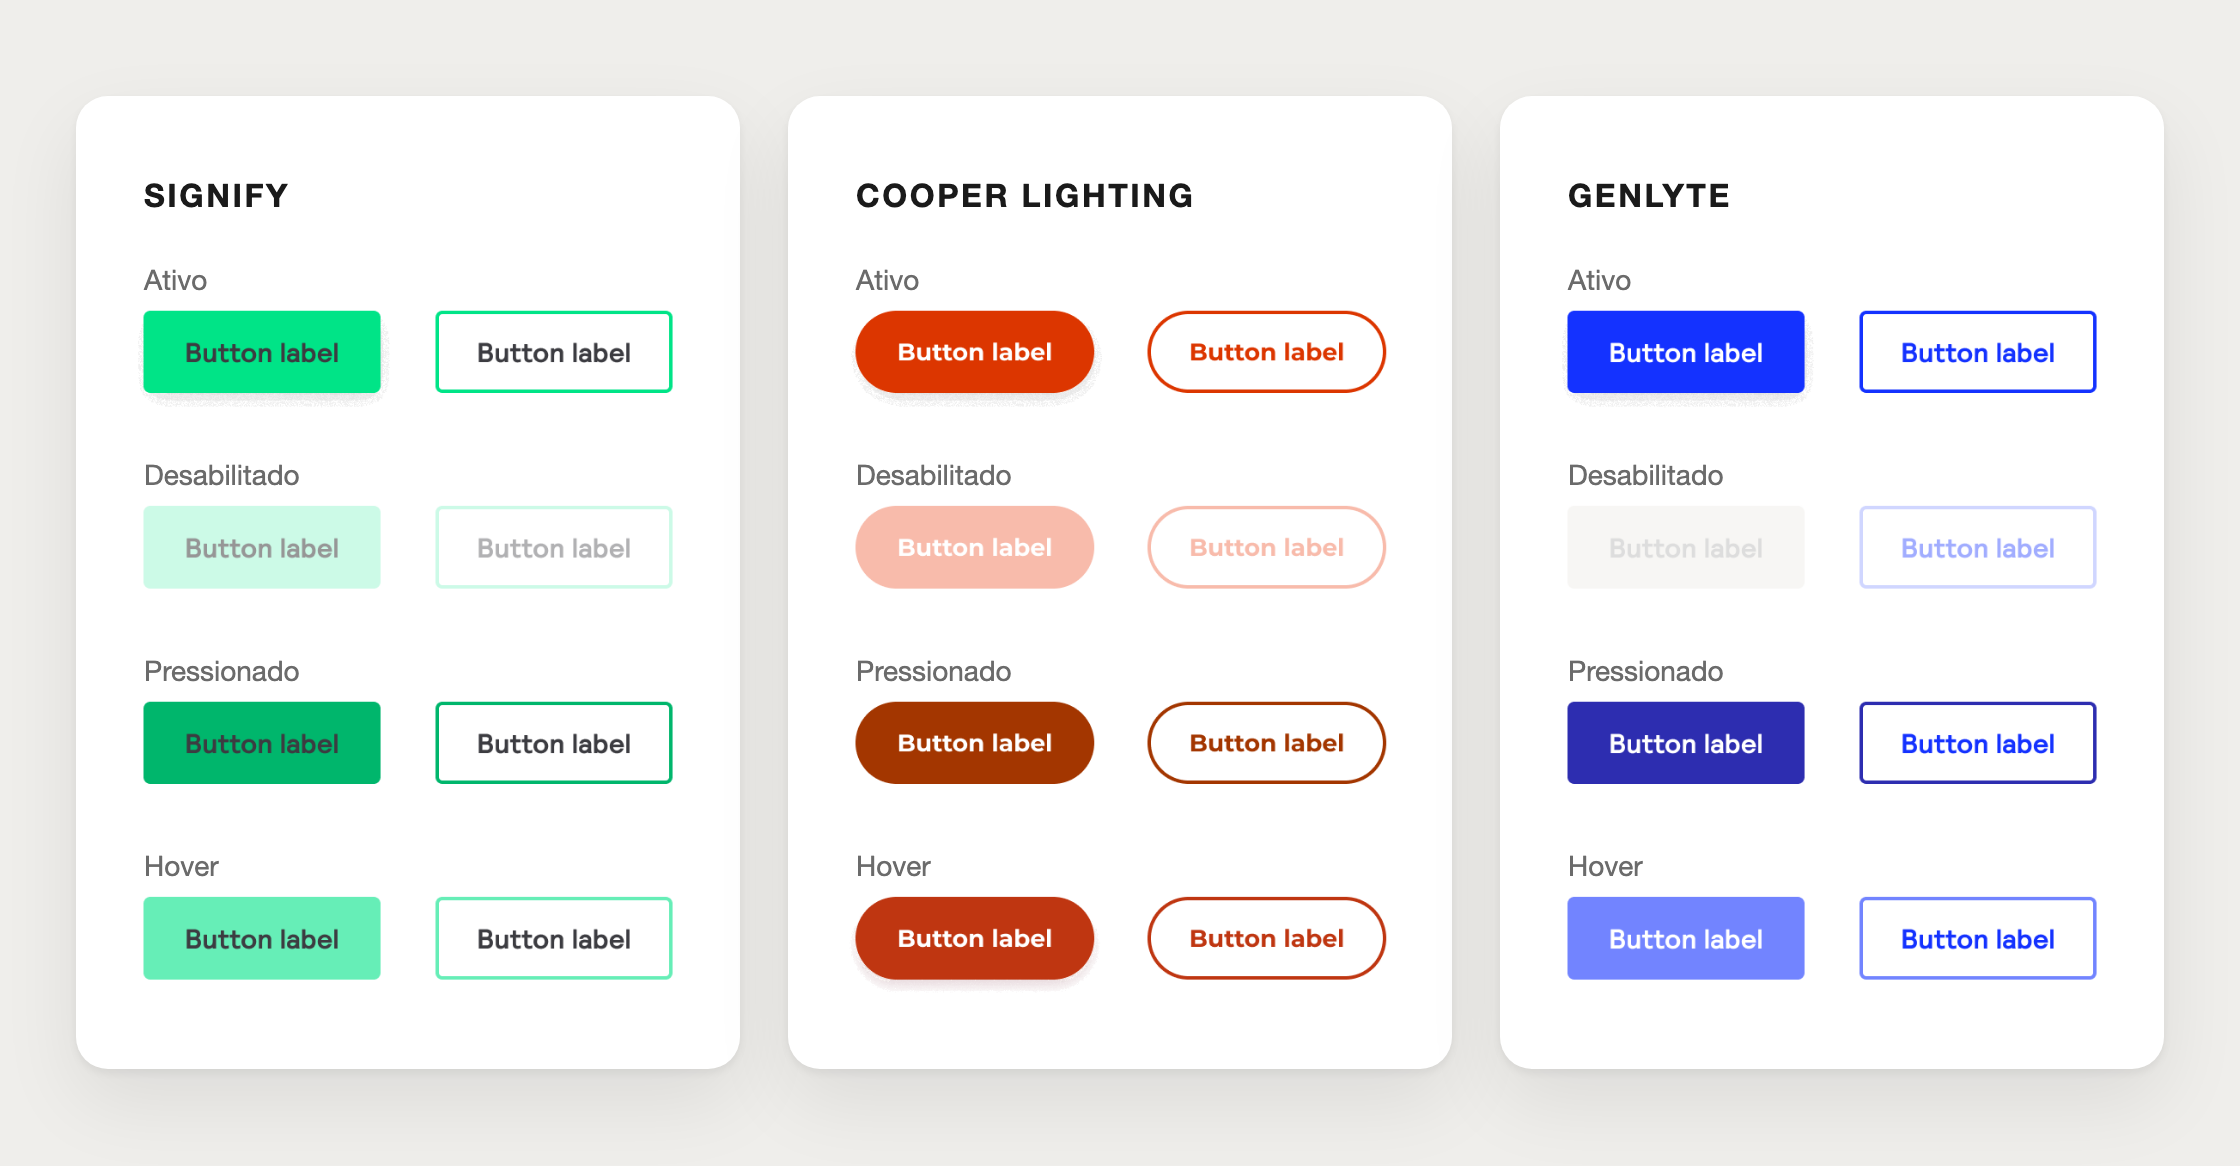Click Signify's light green Hover filled button
The height and width of the screenshot is (1166, 2240).
(x=262, y=938)
